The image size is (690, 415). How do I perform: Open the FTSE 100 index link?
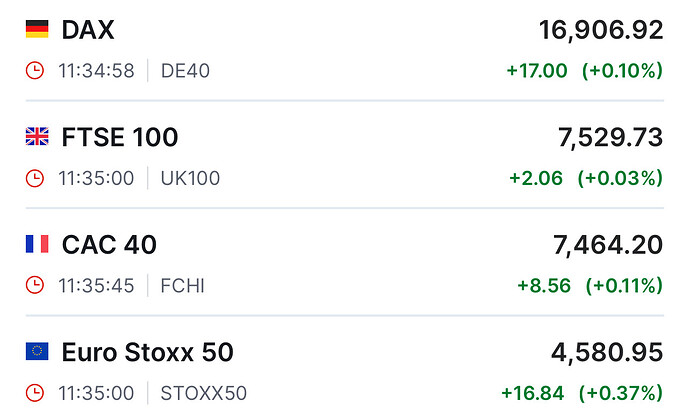(x=120, y=137)
